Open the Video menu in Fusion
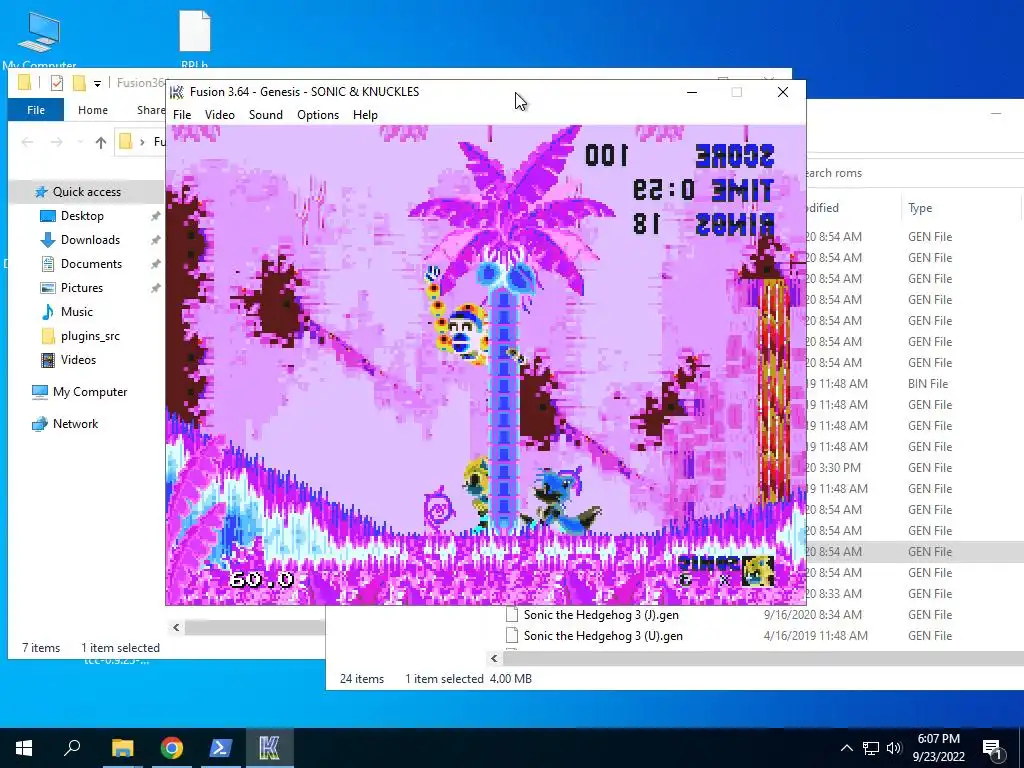 coord(219,115)
